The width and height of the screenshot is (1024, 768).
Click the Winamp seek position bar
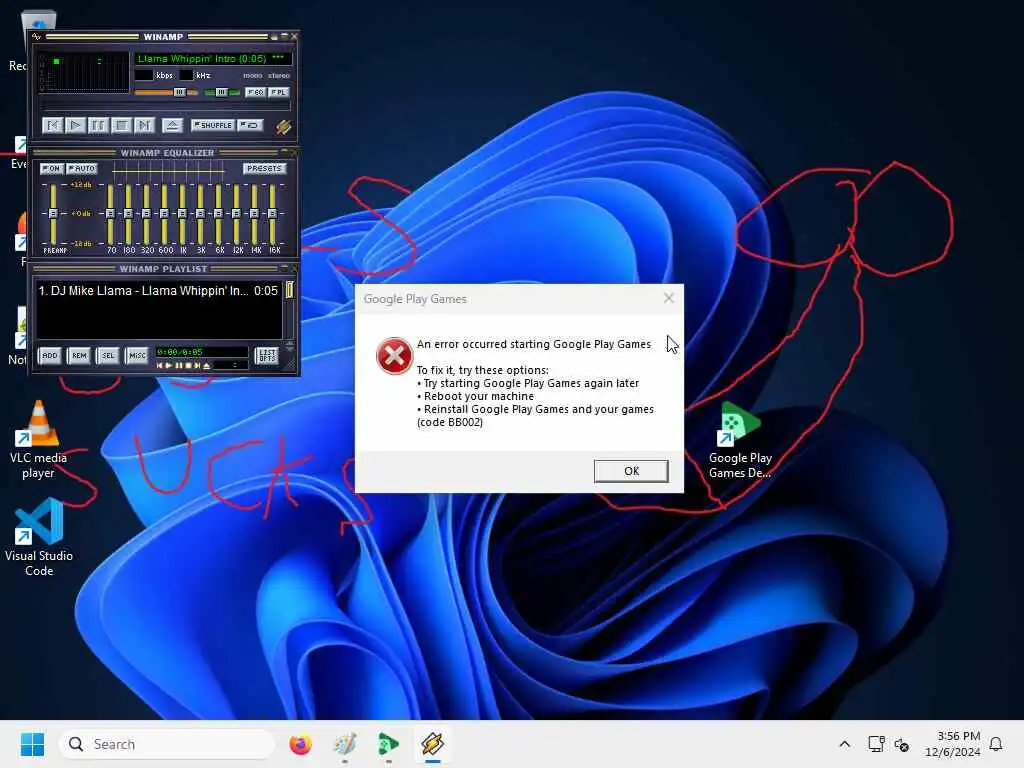[x=166, y=105]
